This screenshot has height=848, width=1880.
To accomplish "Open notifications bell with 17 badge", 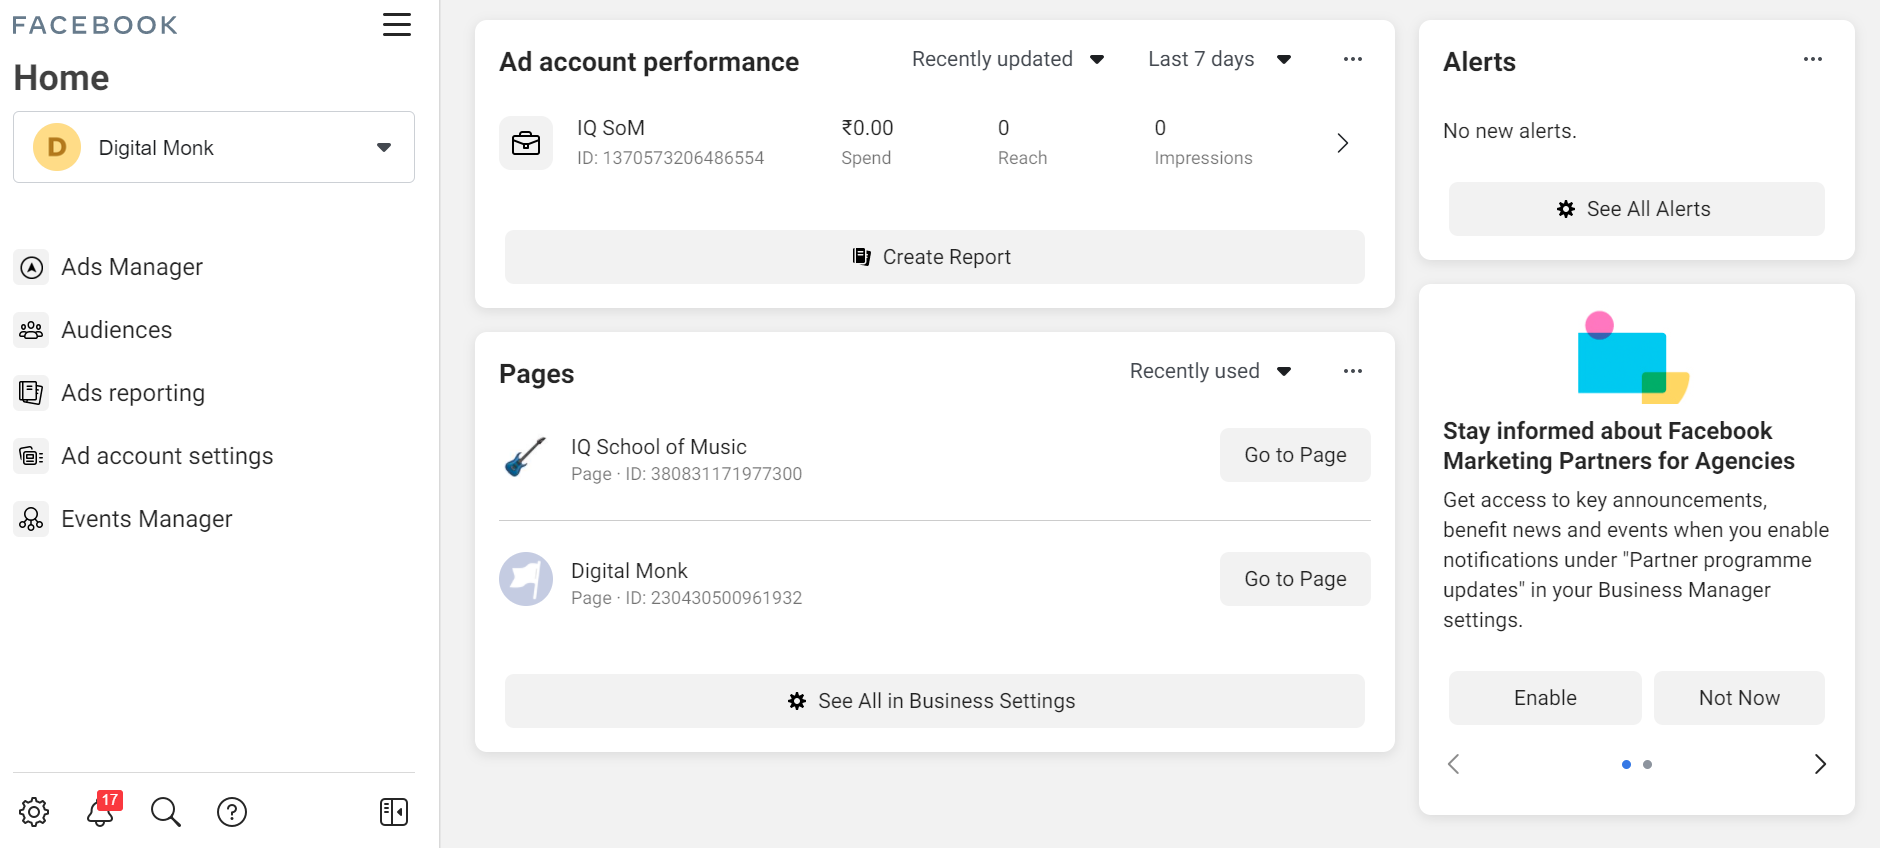I will tap(101, 810).
